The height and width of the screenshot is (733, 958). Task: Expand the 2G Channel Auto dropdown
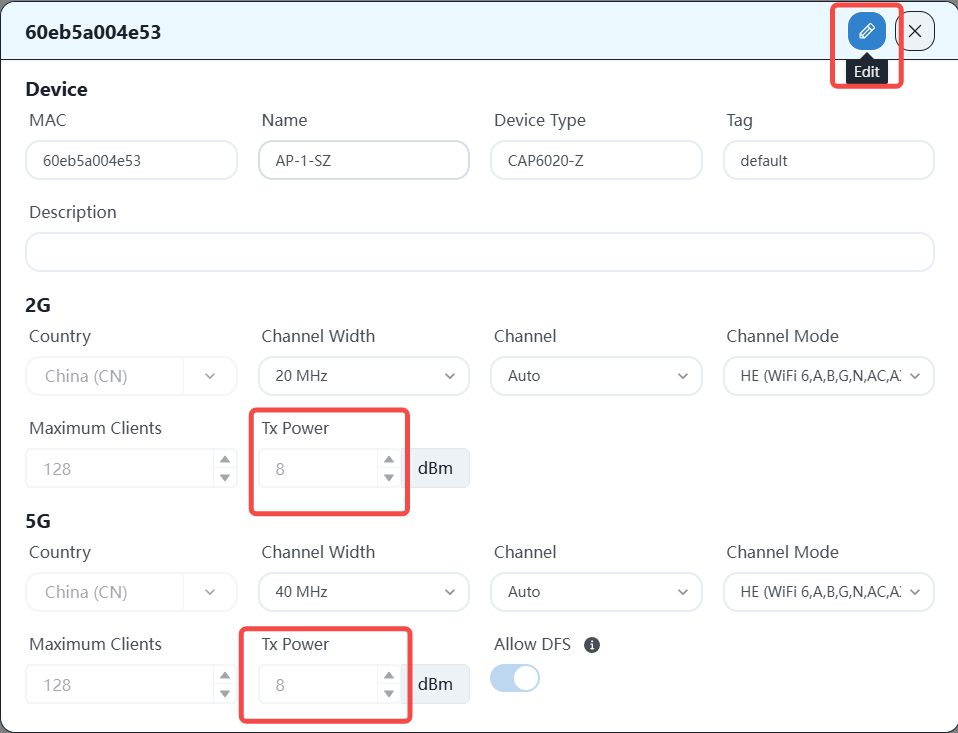[x=596, y=376]
